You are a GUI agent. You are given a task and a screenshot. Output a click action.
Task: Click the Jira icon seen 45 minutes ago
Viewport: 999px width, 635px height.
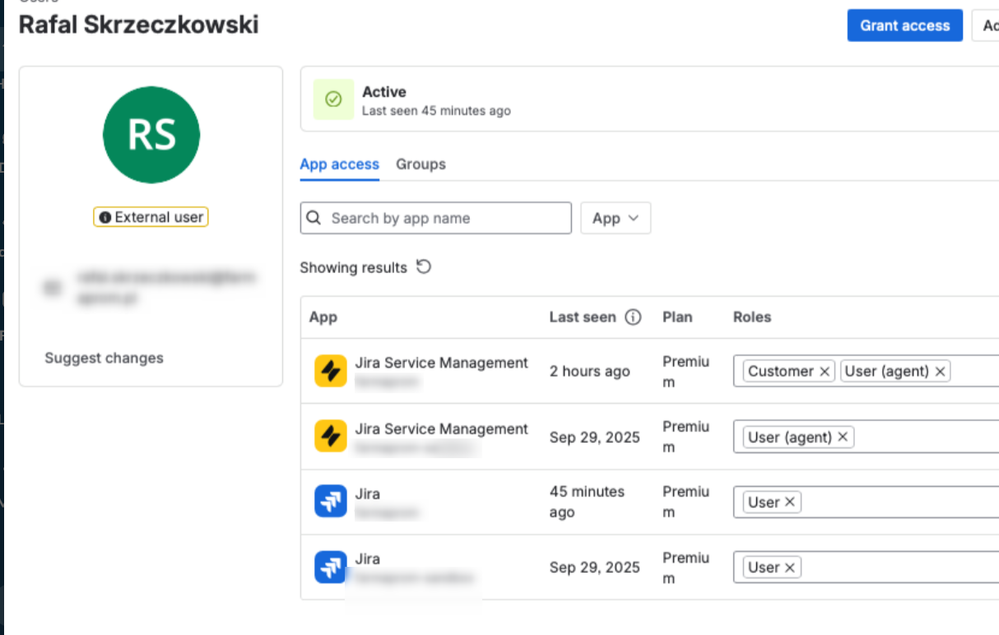tap(331, 501)
